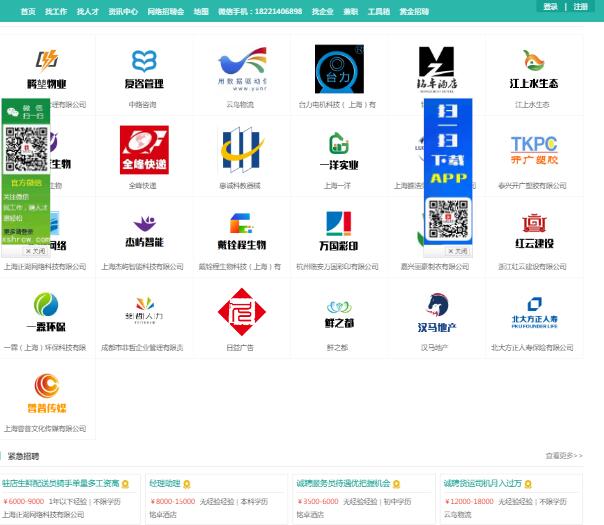Open 找企业 in the navigation bar
The height and width of the screenshot is (525, 604).
(322, 12)
